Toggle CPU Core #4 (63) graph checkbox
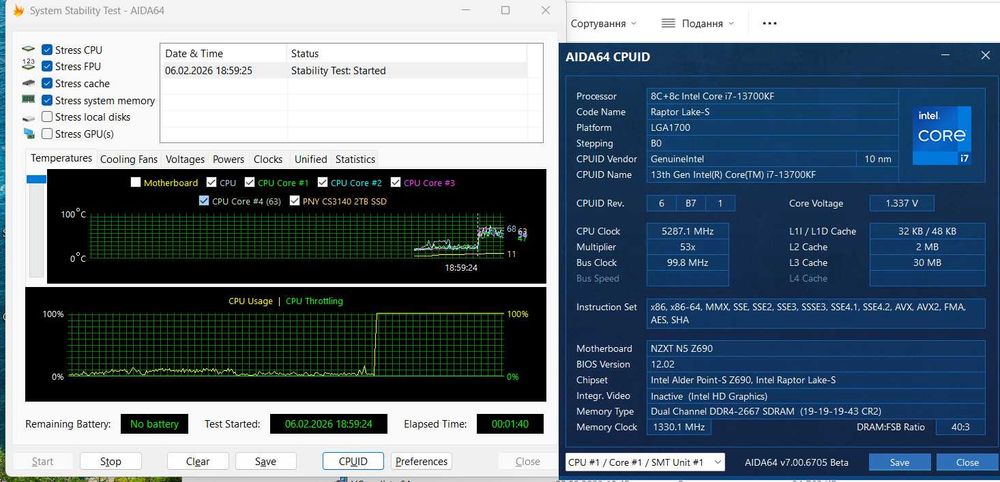 click(203, 201)
